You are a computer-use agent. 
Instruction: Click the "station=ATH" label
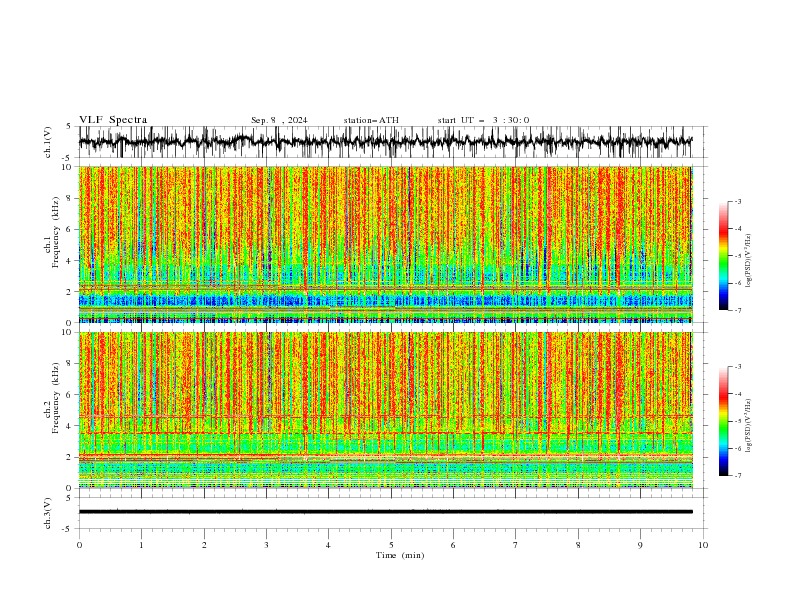pos(371,120)
